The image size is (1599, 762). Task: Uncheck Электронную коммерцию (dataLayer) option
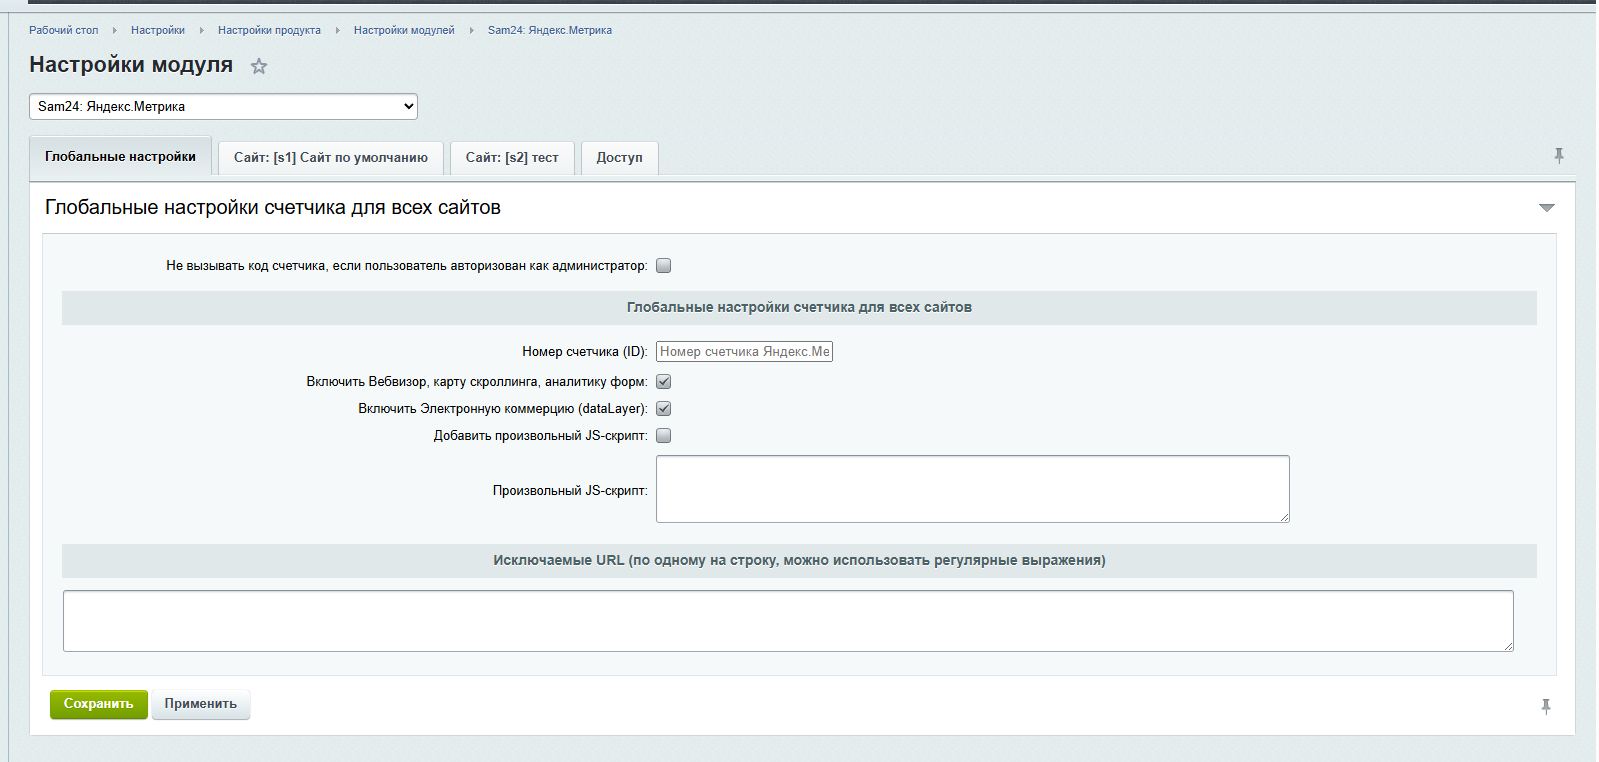(664, 409)
